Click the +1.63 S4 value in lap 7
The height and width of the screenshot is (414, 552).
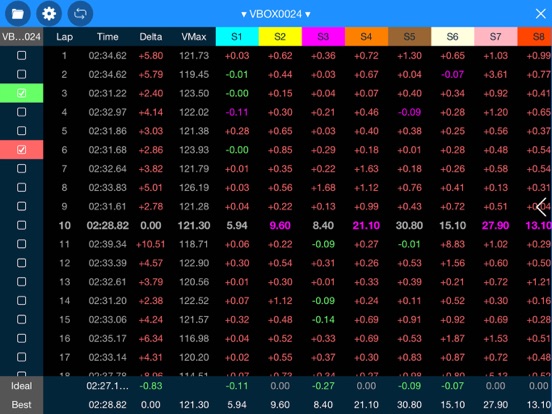click(x=366, y=169)
